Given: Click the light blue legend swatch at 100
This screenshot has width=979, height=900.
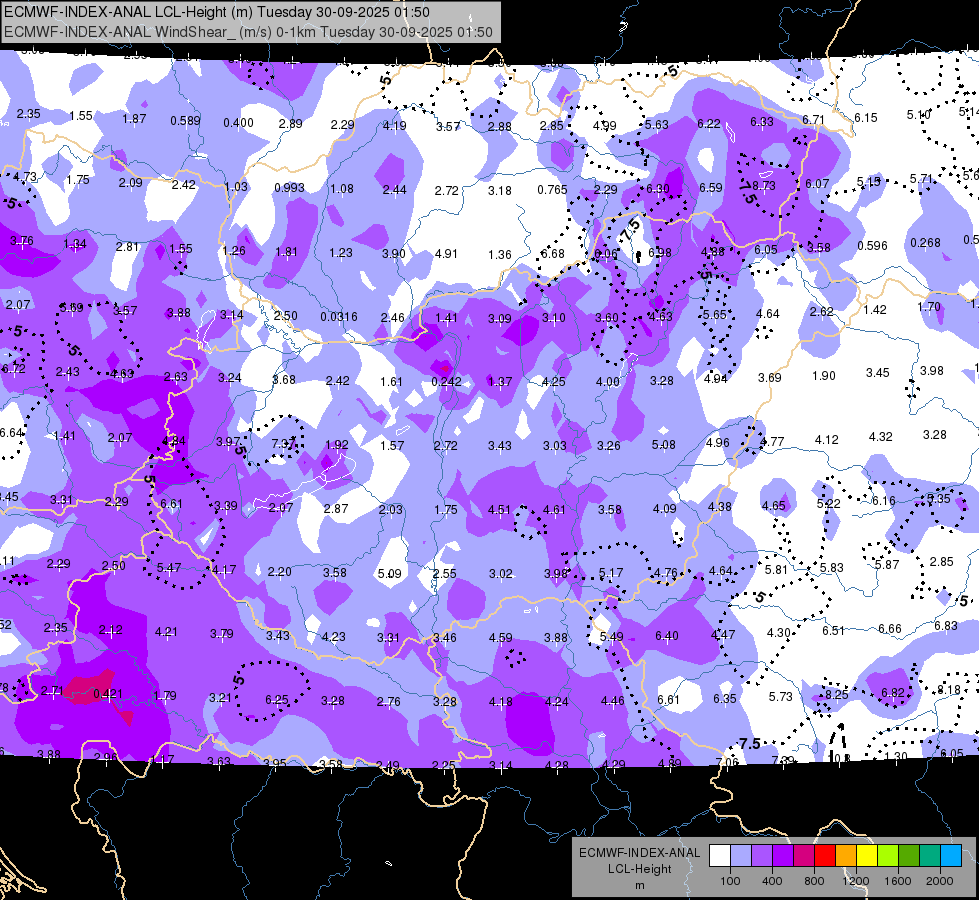Looking at the screenshot, I should coord(741,856).
